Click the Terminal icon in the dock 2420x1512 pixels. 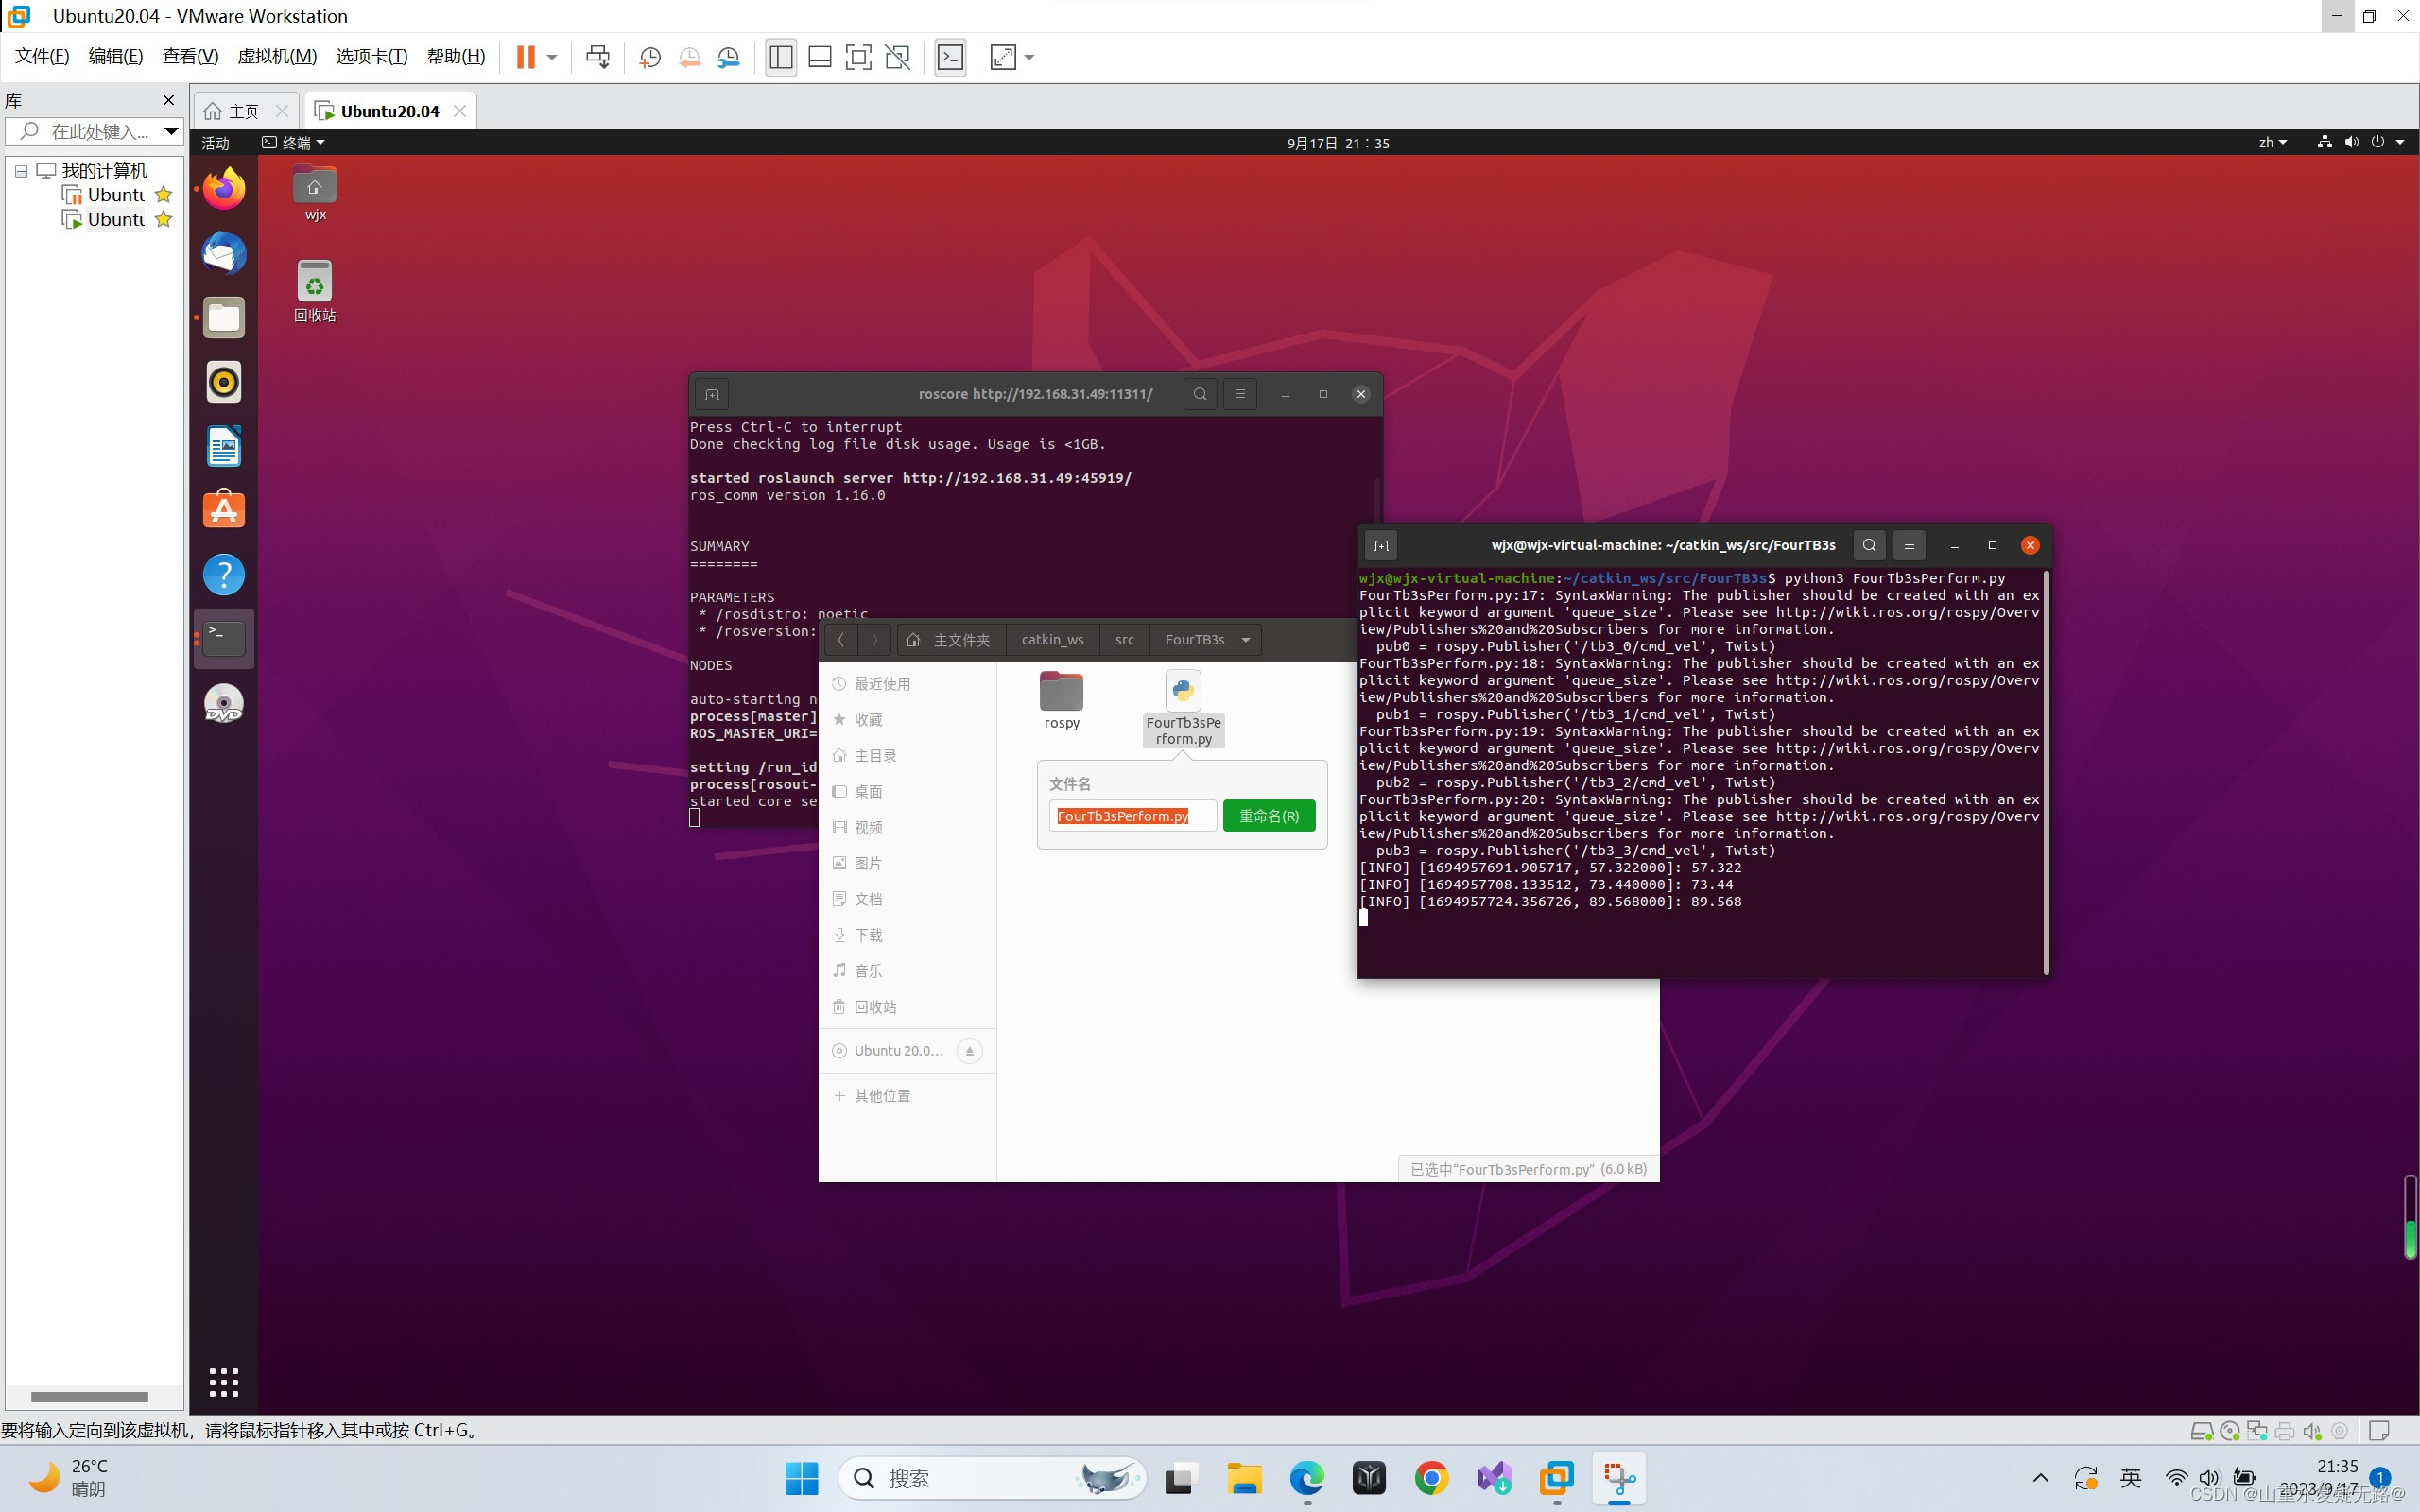(x=224, y=639)
